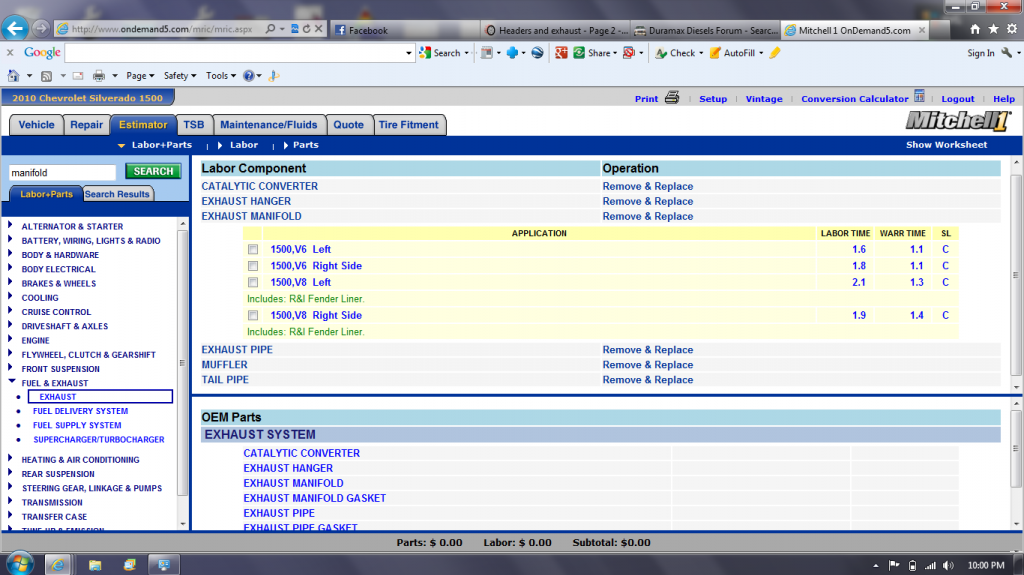Switch to the Tire Fitment tab

click(409, 125)
